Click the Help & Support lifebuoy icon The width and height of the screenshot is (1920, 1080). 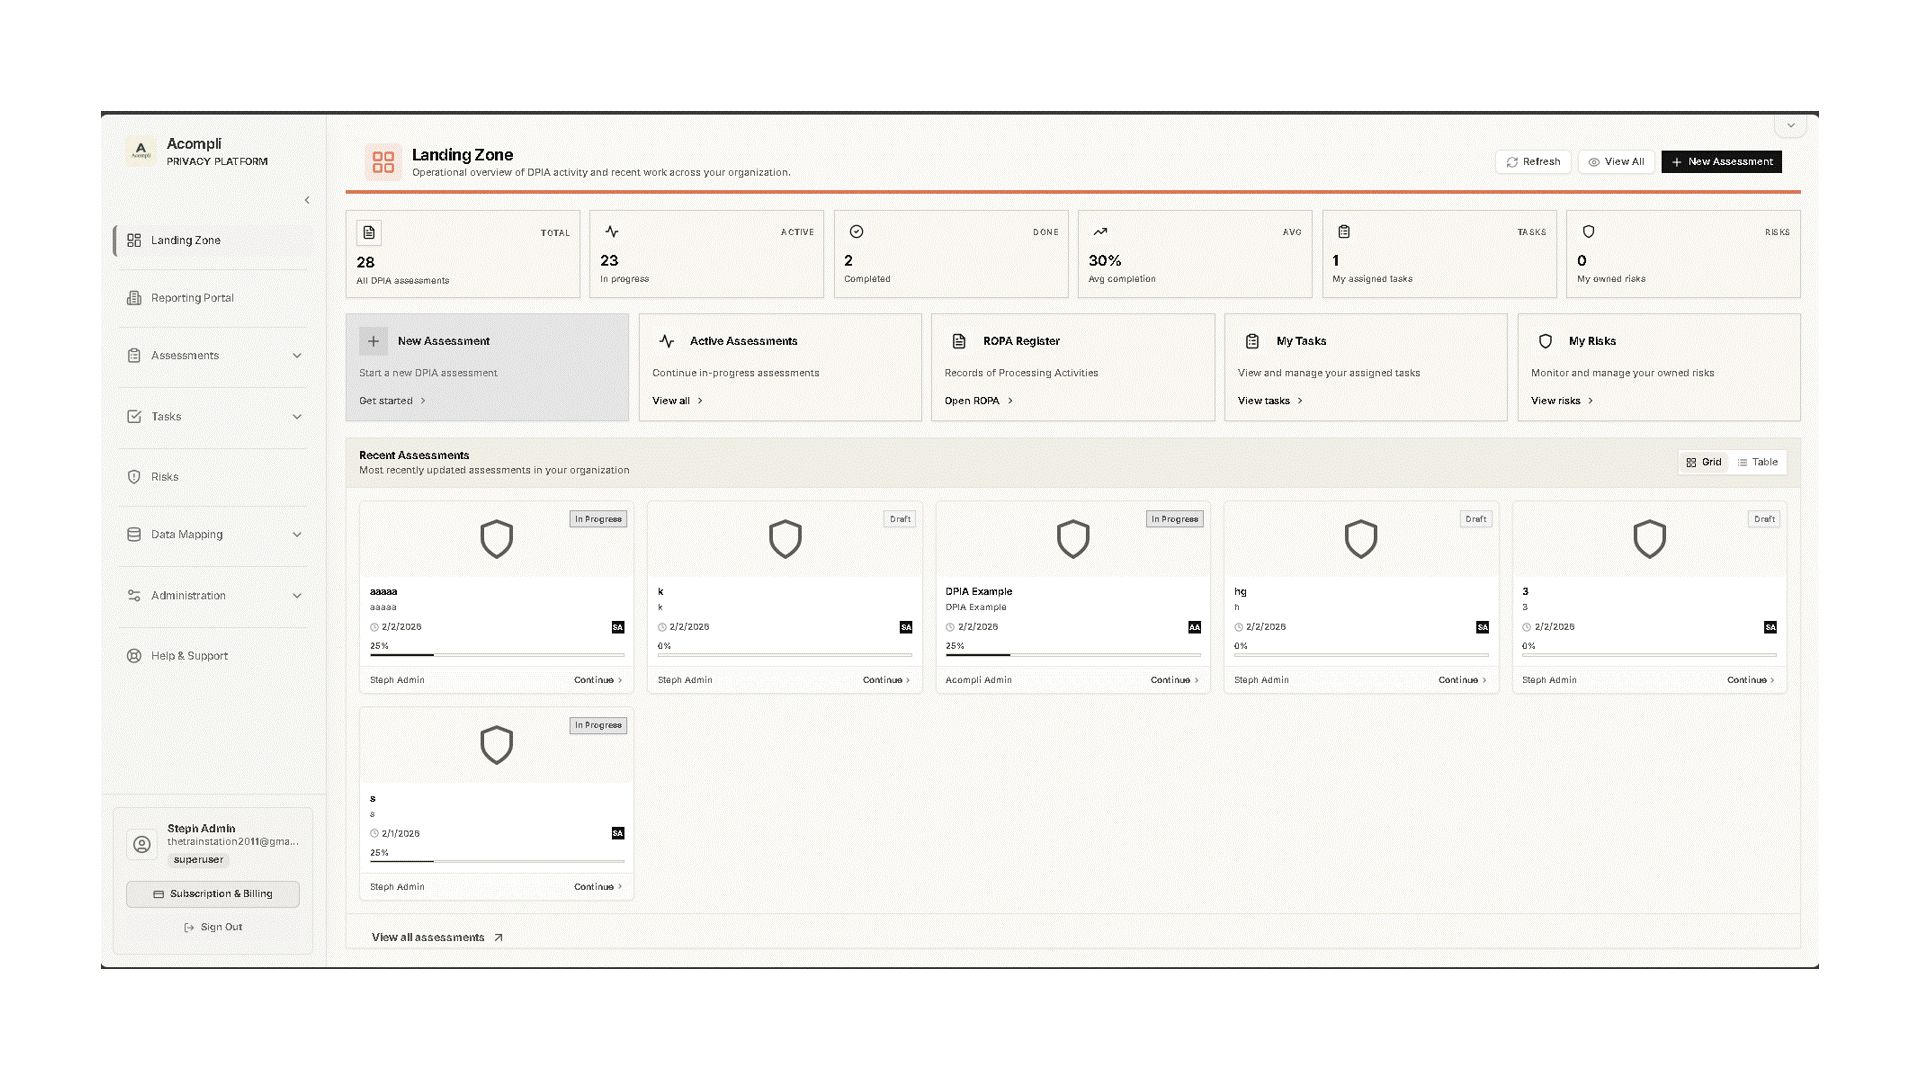point(134,656)
